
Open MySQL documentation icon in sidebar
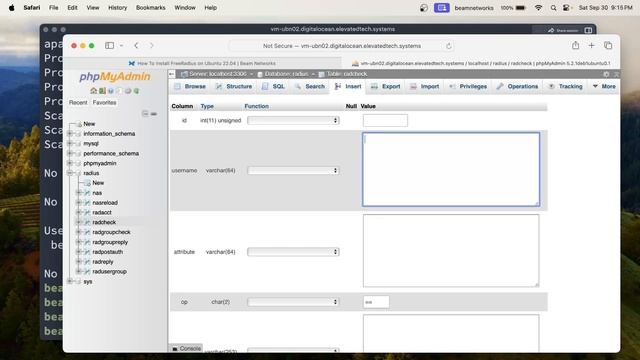tap(119, 91)
